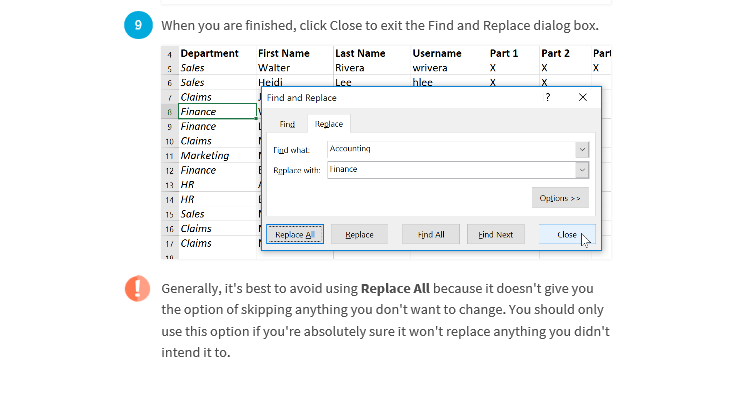Image resolution: width=735 pixels, height=412 pixels.
Task: Expand the Replace with dropdown arrow
Action: point(582,170)
